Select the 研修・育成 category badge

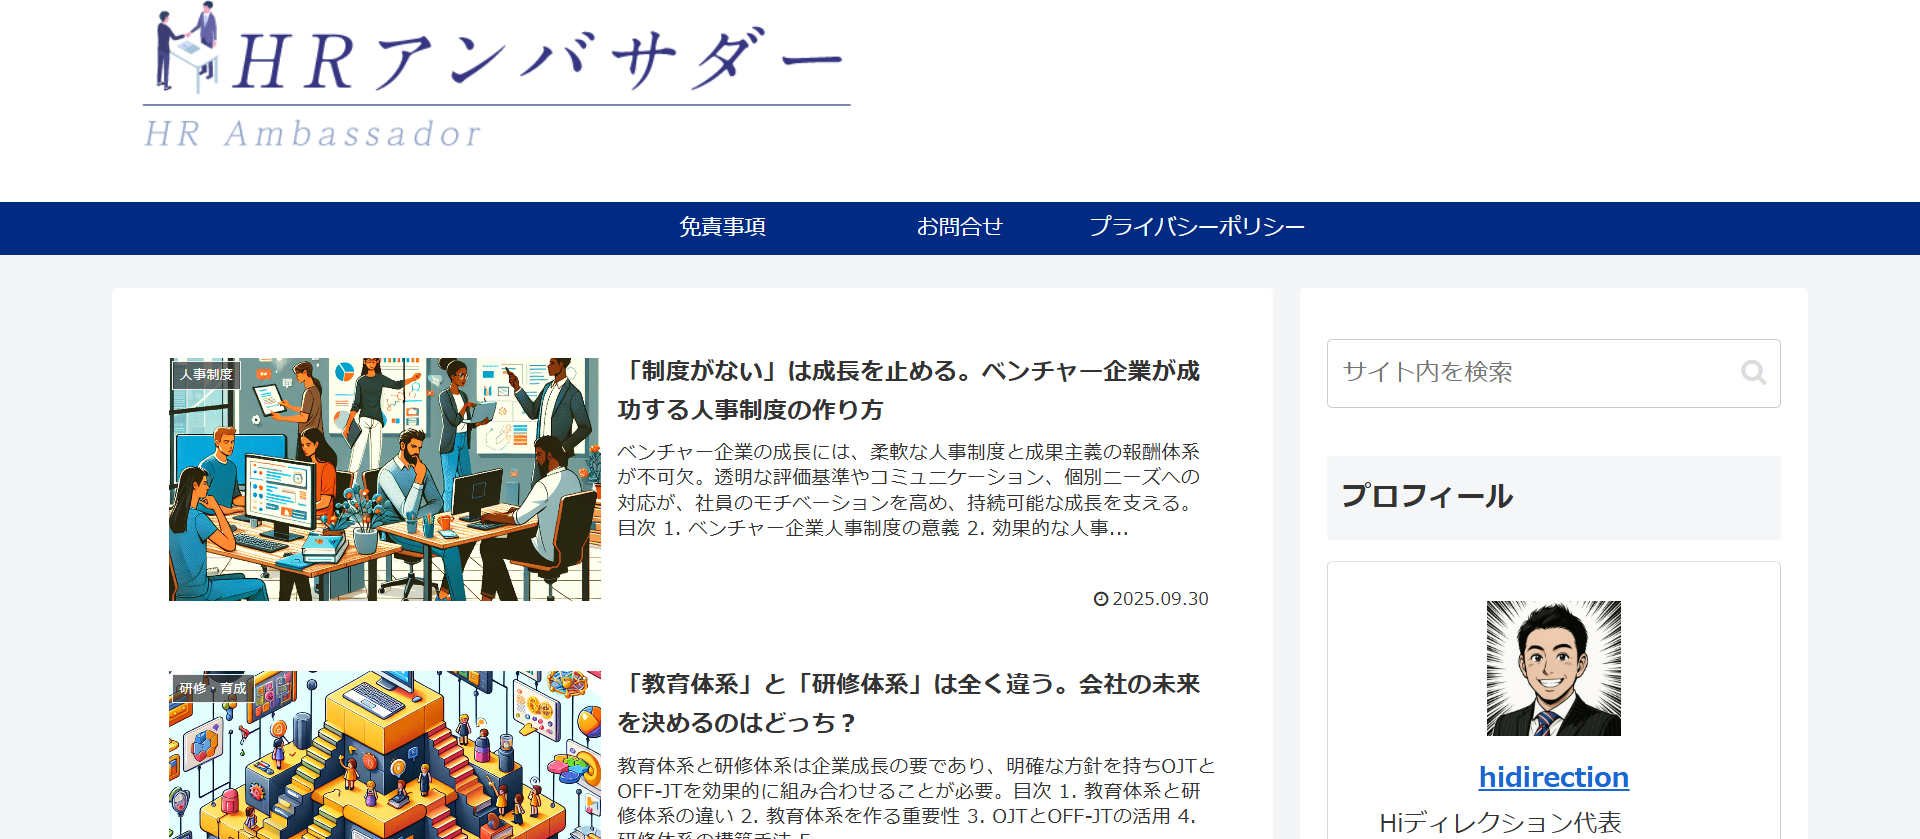(x=212, y=688)
